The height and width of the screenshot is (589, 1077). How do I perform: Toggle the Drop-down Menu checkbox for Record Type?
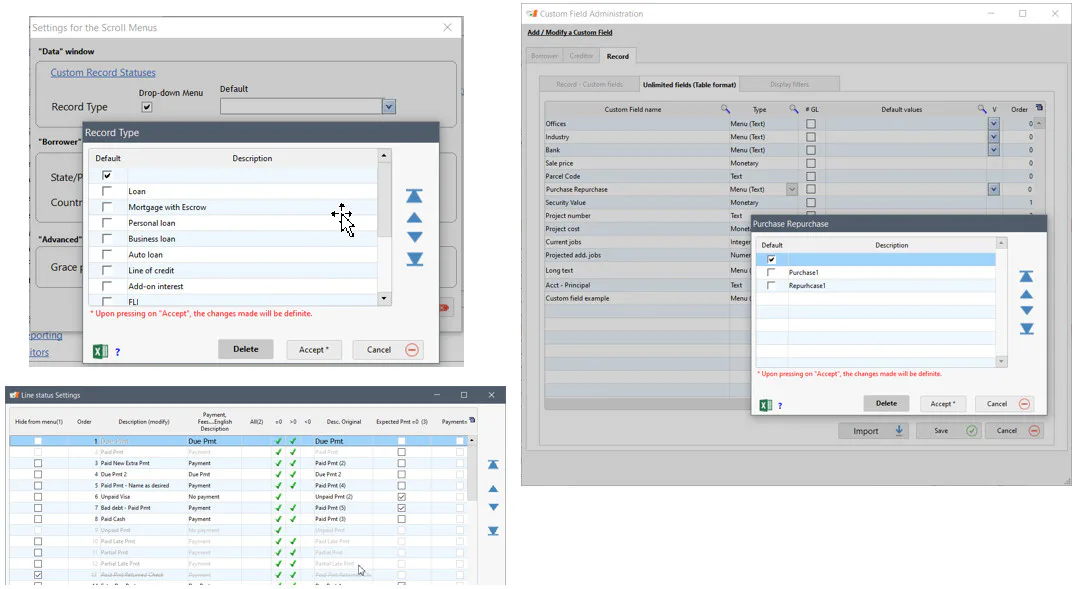(x=146, y=107)
